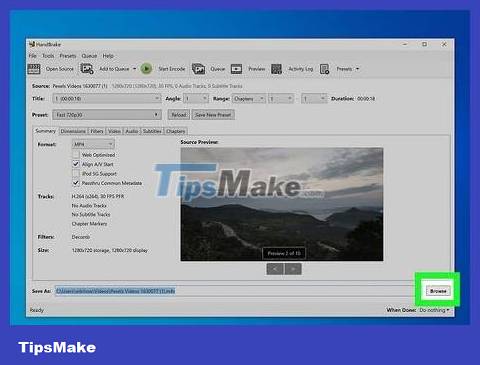Click the Add to Queue icon
The image size is (480, 365).
click(87, 69)
